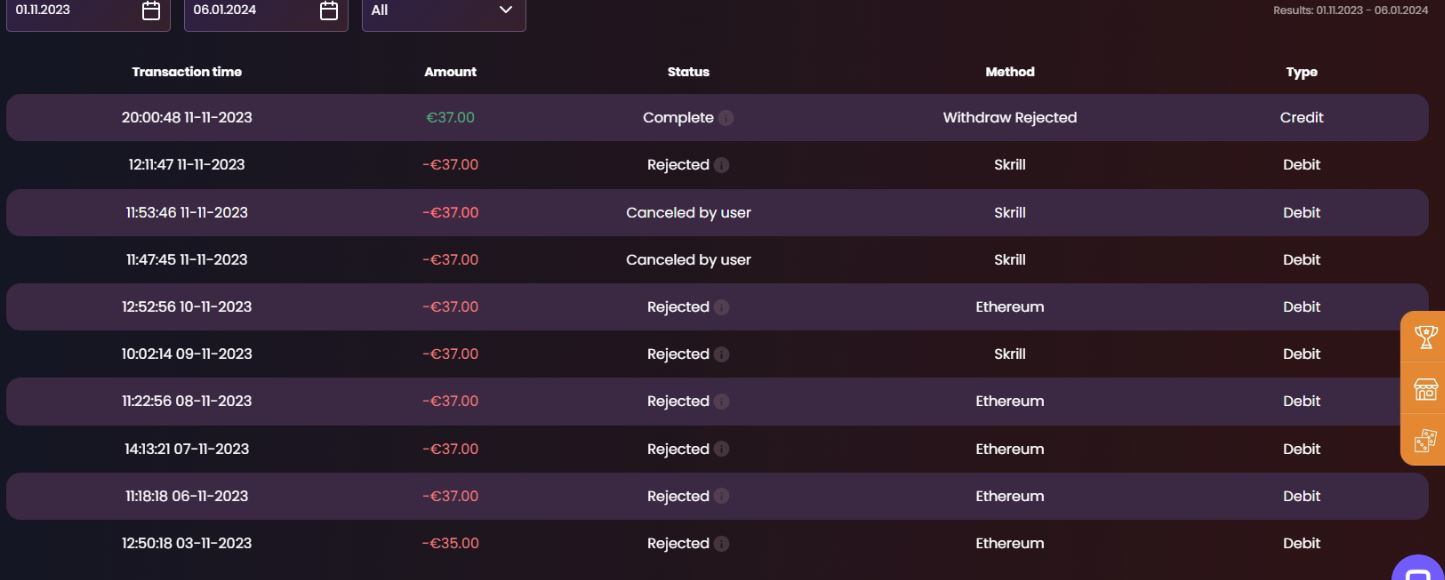Click the Amount column header
This screenshot has width=1445, height=580.
click(x=450, y=72)
